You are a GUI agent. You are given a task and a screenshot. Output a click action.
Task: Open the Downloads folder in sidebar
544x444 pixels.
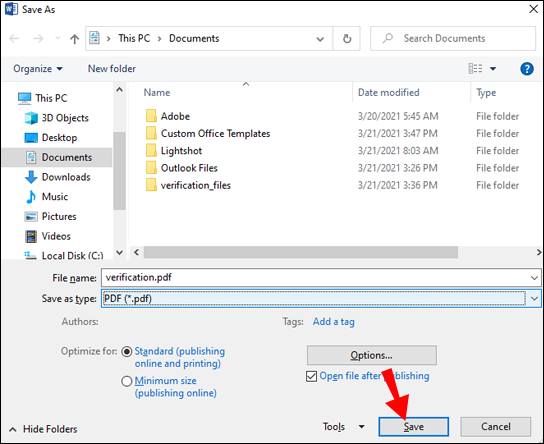point(58,177)
